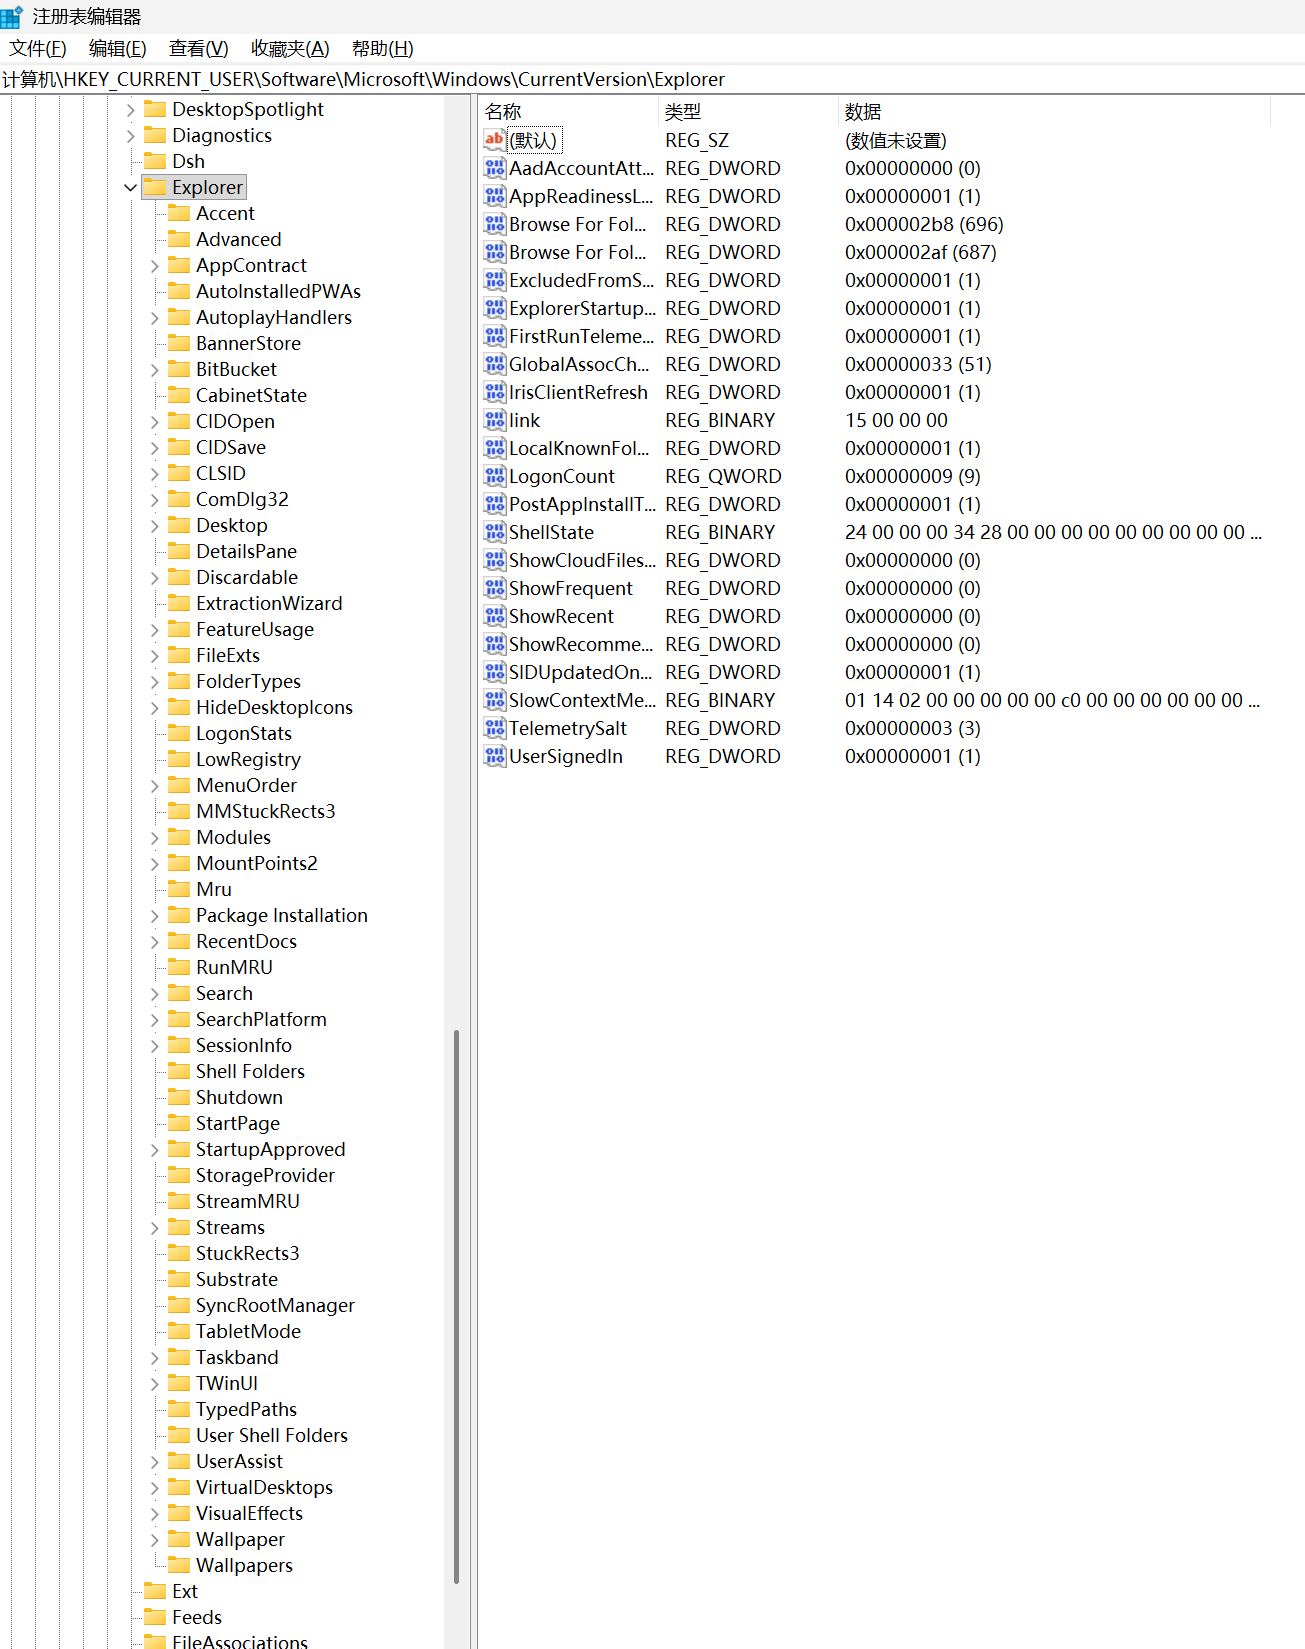Expand the DesktopSpotlight key
The height and width of the screenshot is (1649, 1305).
point(130,109)
